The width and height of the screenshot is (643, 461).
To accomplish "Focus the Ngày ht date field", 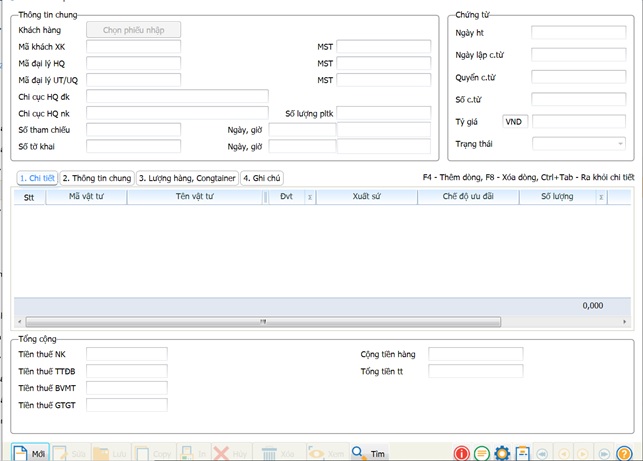I will click(x=578, y=33).
